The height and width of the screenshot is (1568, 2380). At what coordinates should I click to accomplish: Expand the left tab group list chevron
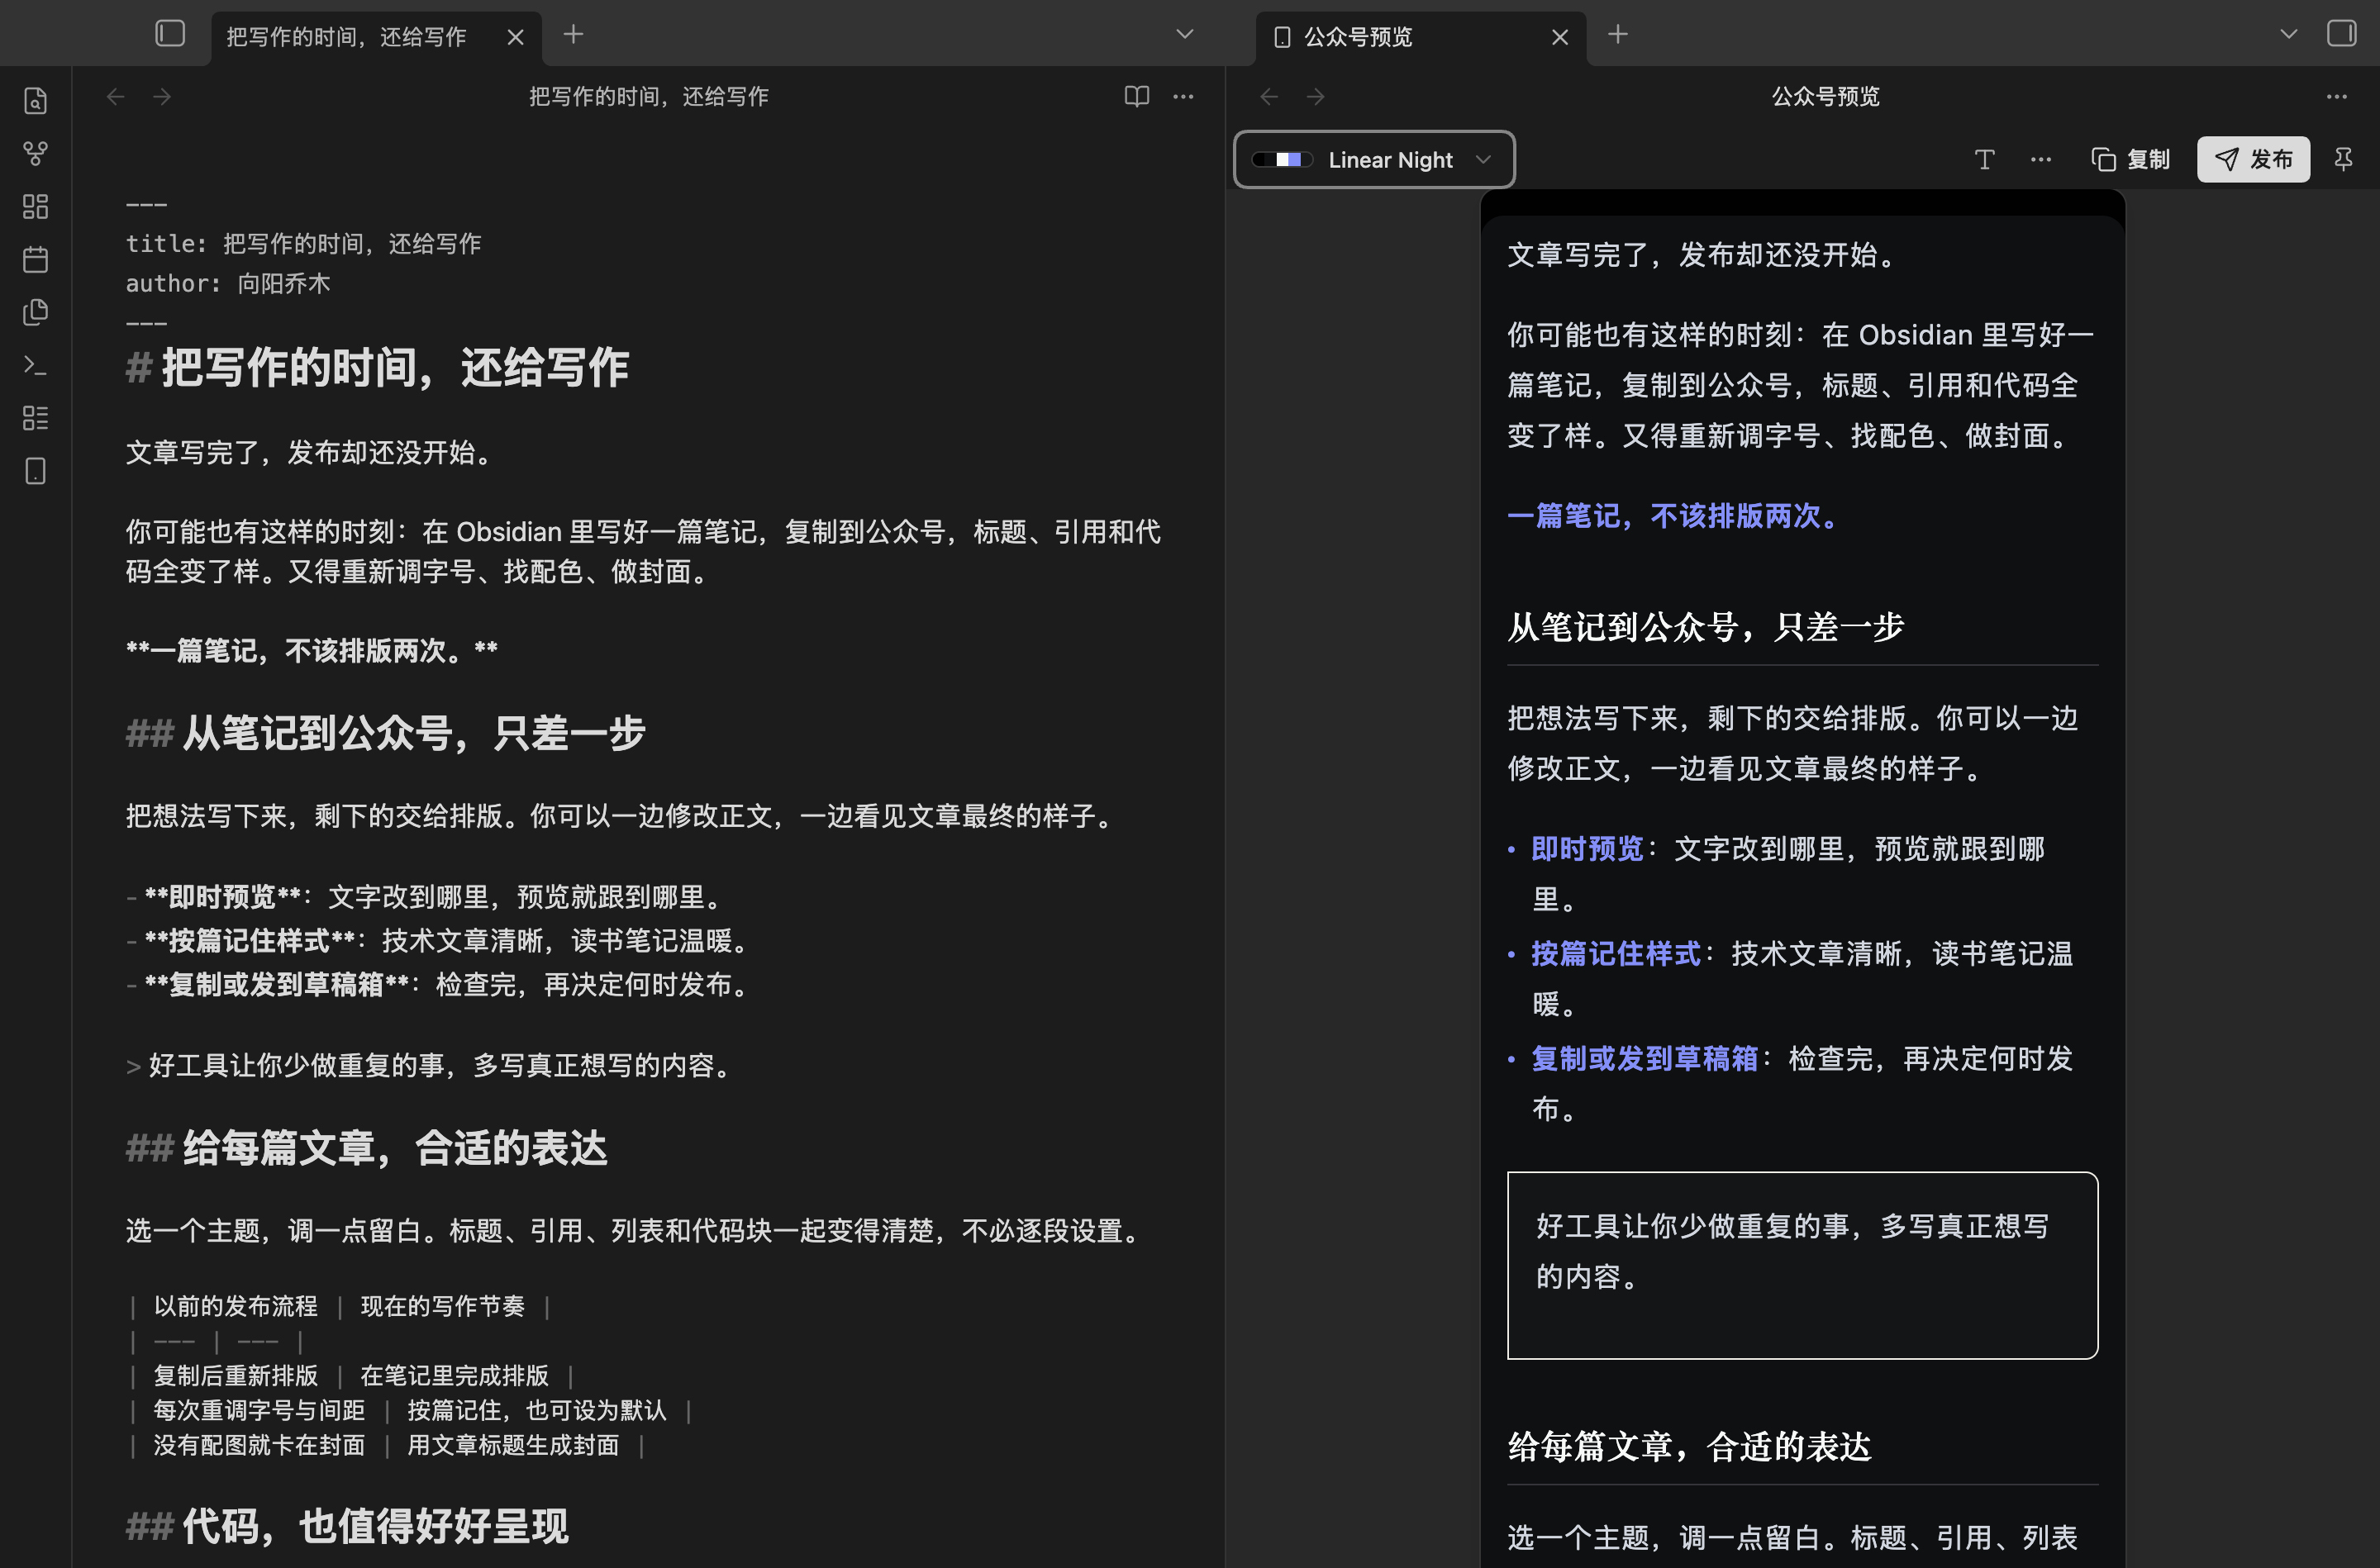(1185, 35)
